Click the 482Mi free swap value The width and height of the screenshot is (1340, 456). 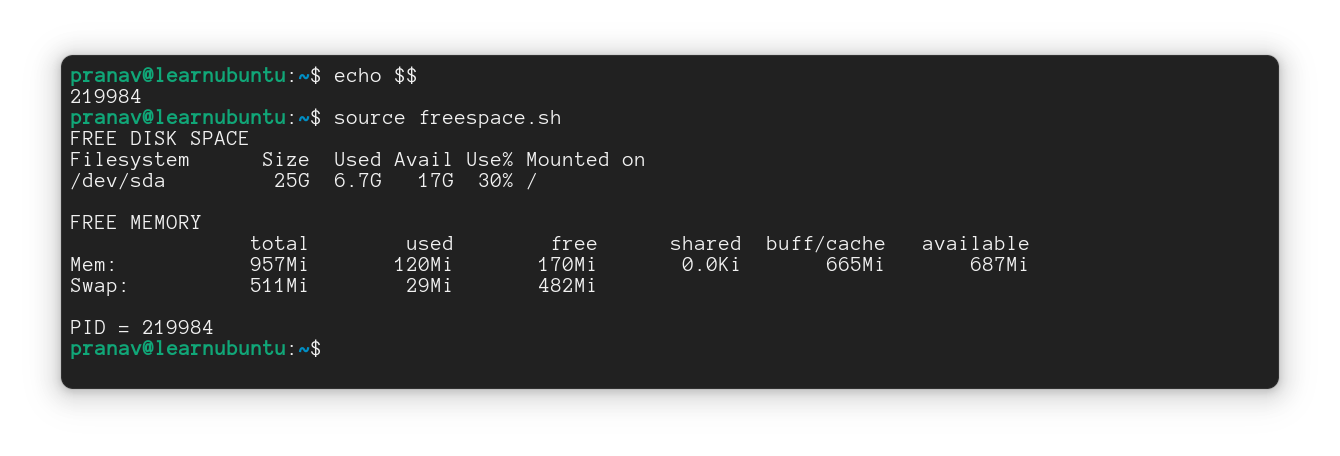(568, 286)
